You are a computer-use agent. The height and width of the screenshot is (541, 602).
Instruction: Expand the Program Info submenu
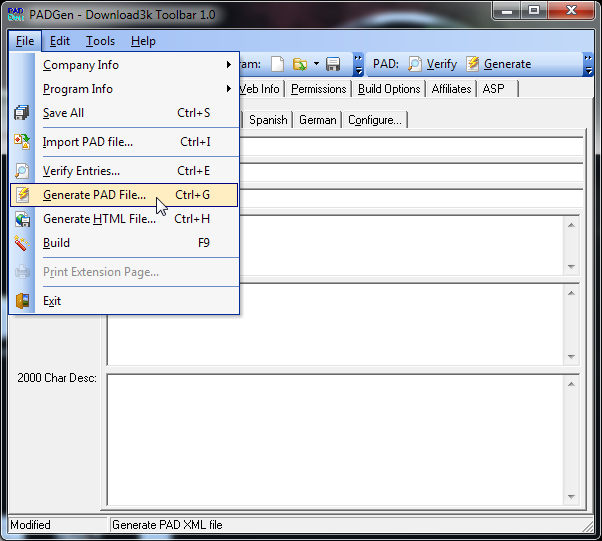(229, 89)
